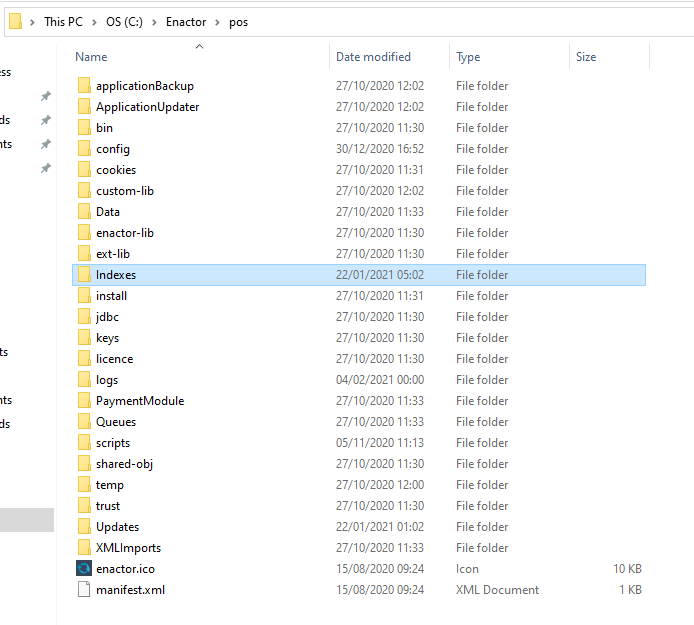Click the enactor.ico file icon
Viewport: 694px width, 625px height.
click(x=84, y=569)
